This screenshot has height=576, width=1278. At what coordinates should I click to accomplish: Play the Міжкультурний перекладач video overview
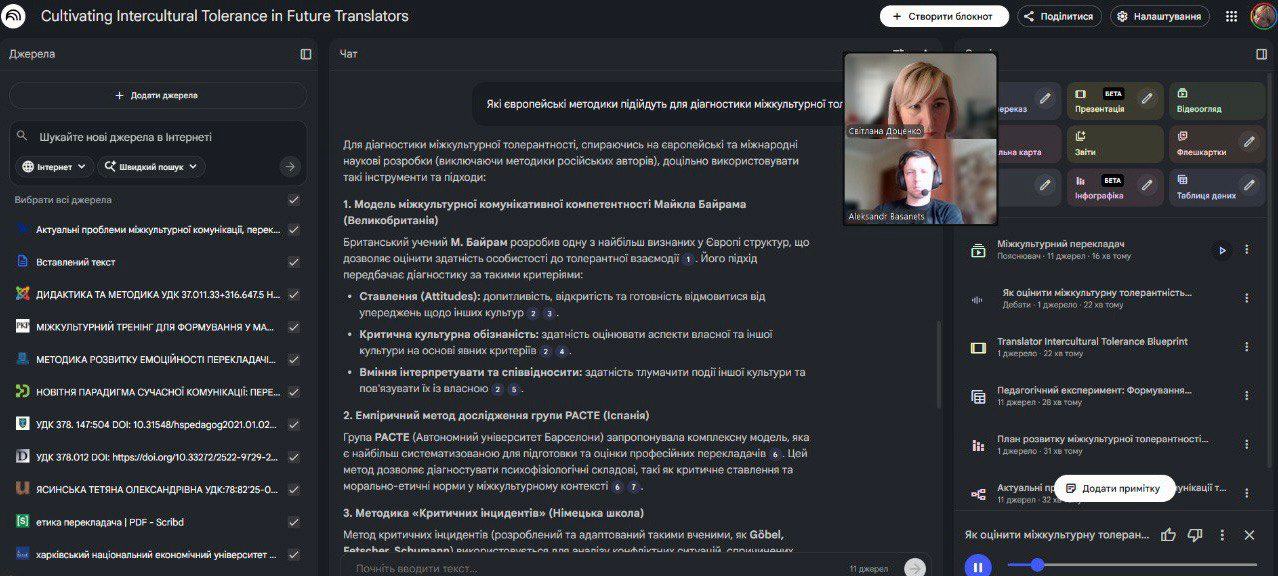tap(1220, 251)
